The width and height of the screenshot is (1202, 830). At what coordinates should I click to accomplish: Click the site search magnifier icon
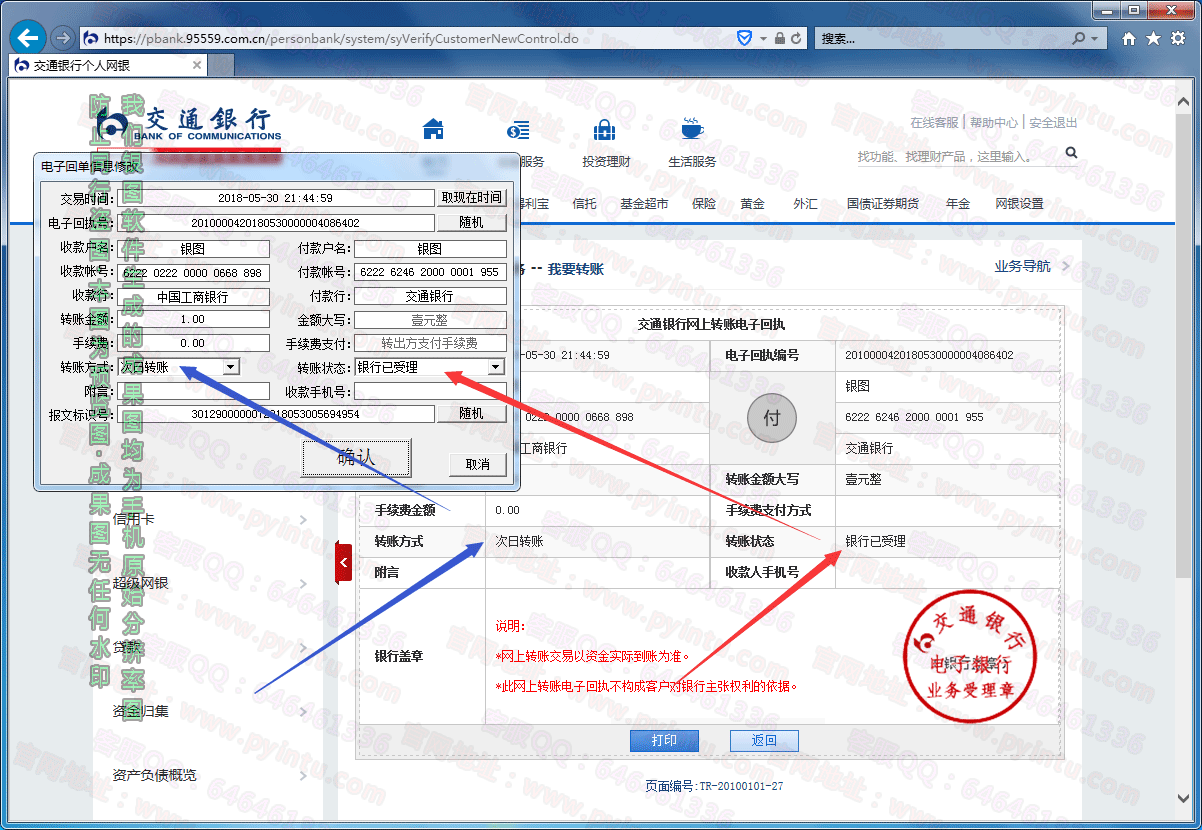coord(1072,153)
